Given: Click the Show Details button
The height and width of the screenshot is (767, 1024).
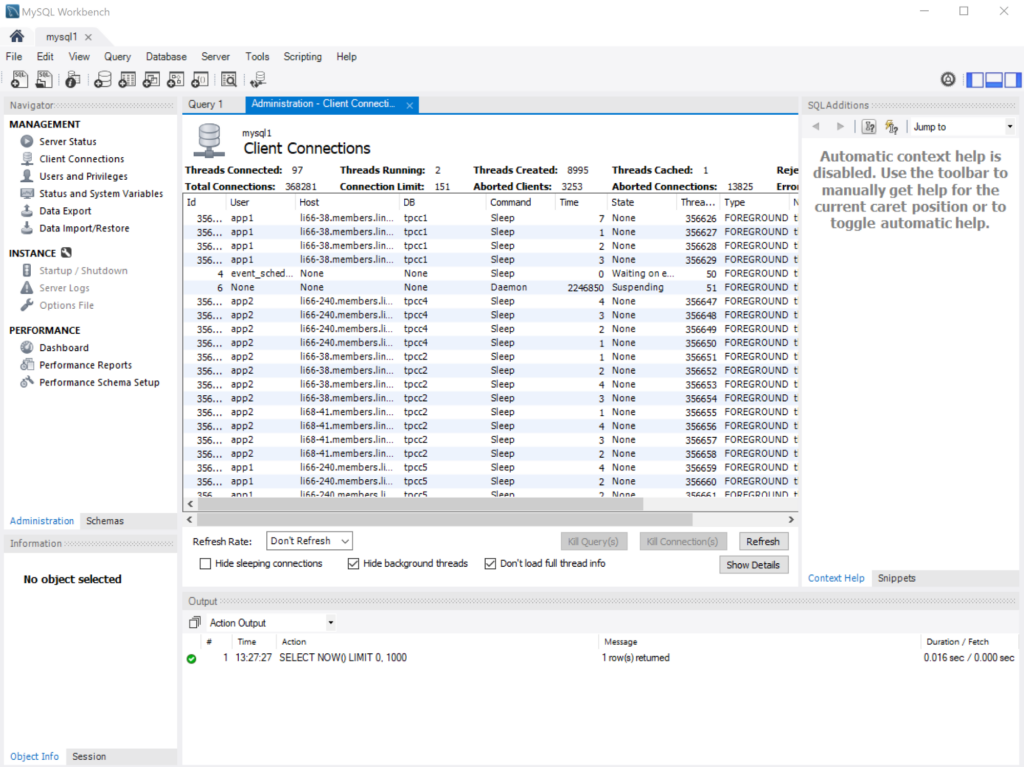Looking at the screenshot, I should [752, 565].
